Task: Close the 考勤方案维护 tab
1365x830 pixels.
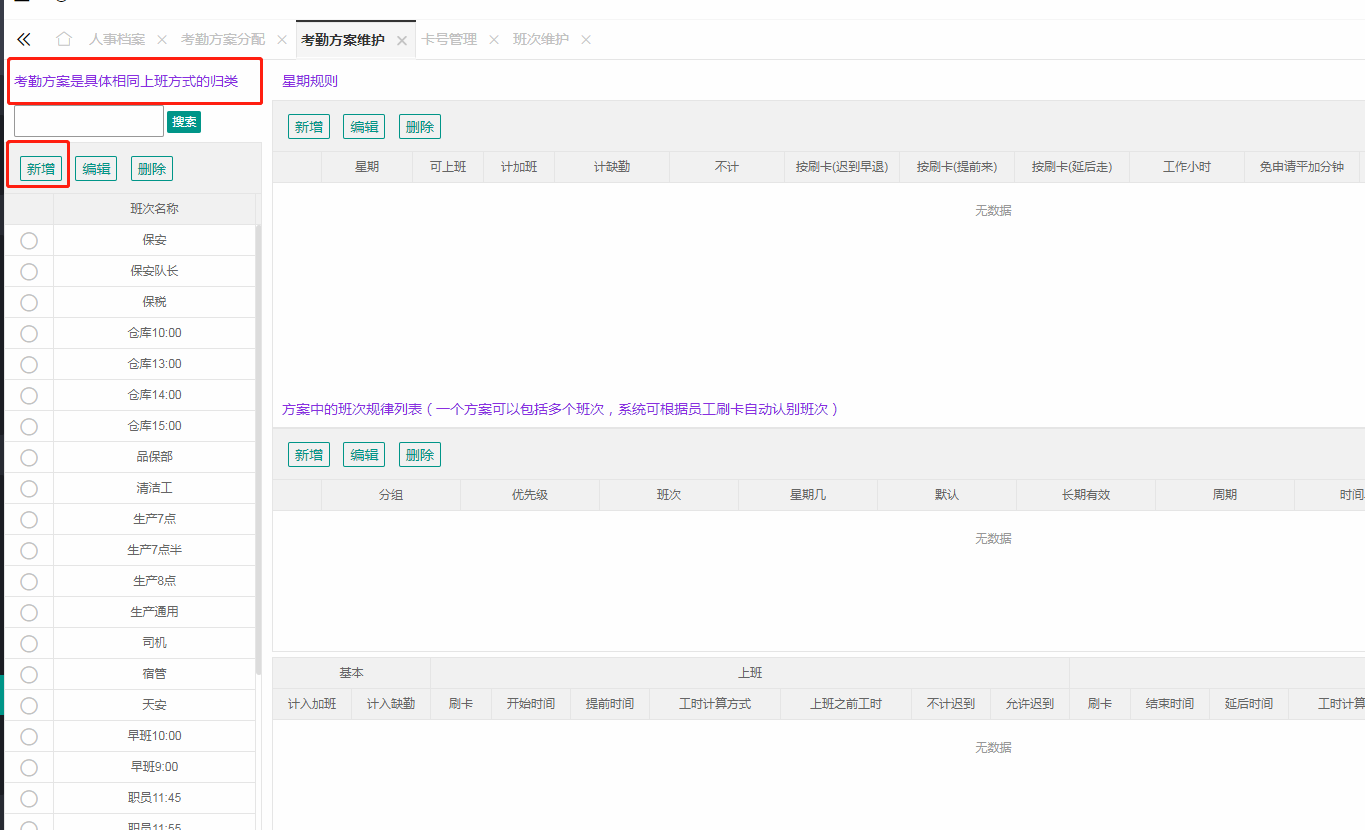Action: [x=402, y=40]
